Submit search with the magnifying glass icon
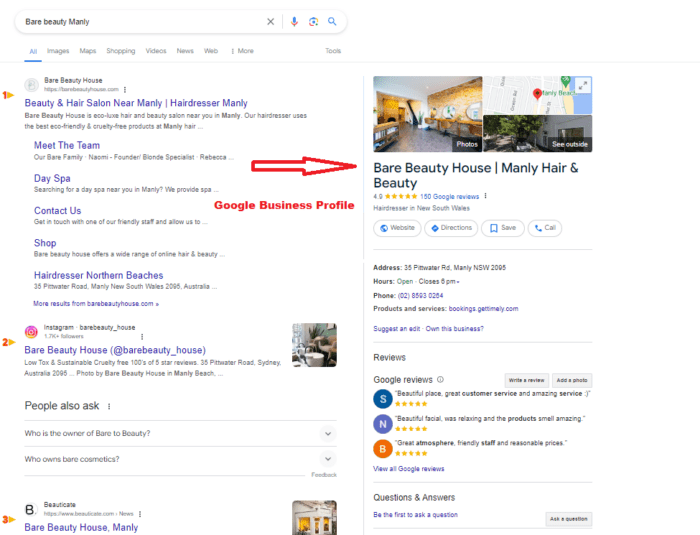This screenshot has width=700, height=535. click(332, 21)
